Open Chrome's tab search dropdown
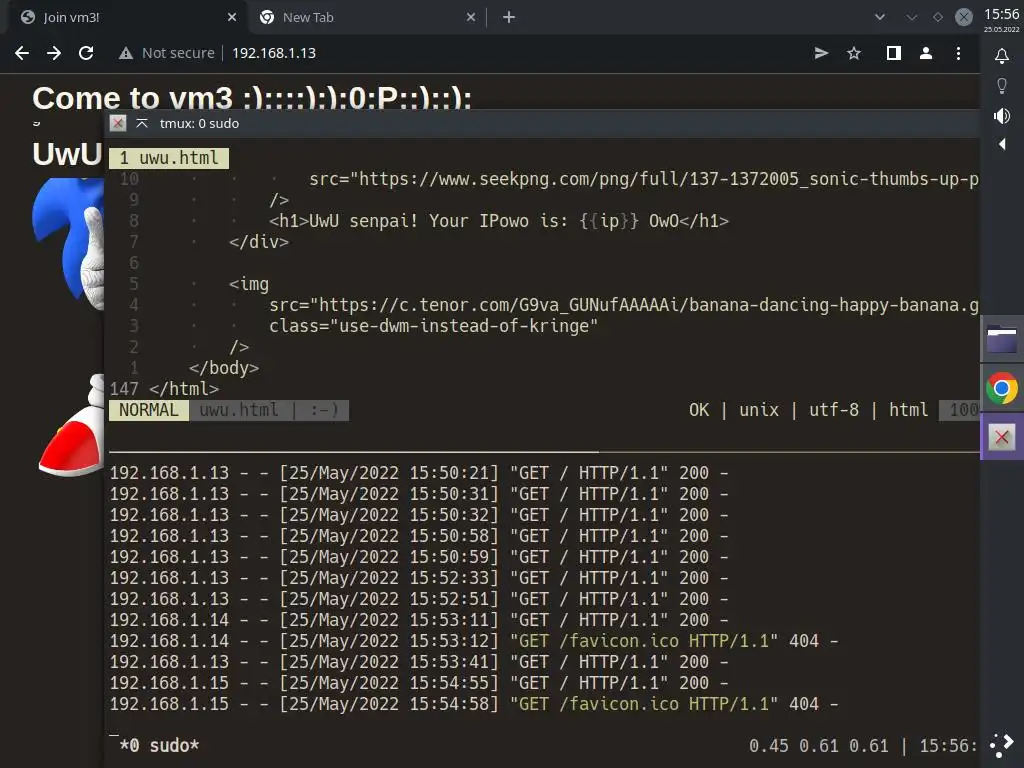Image resolution: width=1024 pixels, height=768 pixels. point(880,17)
